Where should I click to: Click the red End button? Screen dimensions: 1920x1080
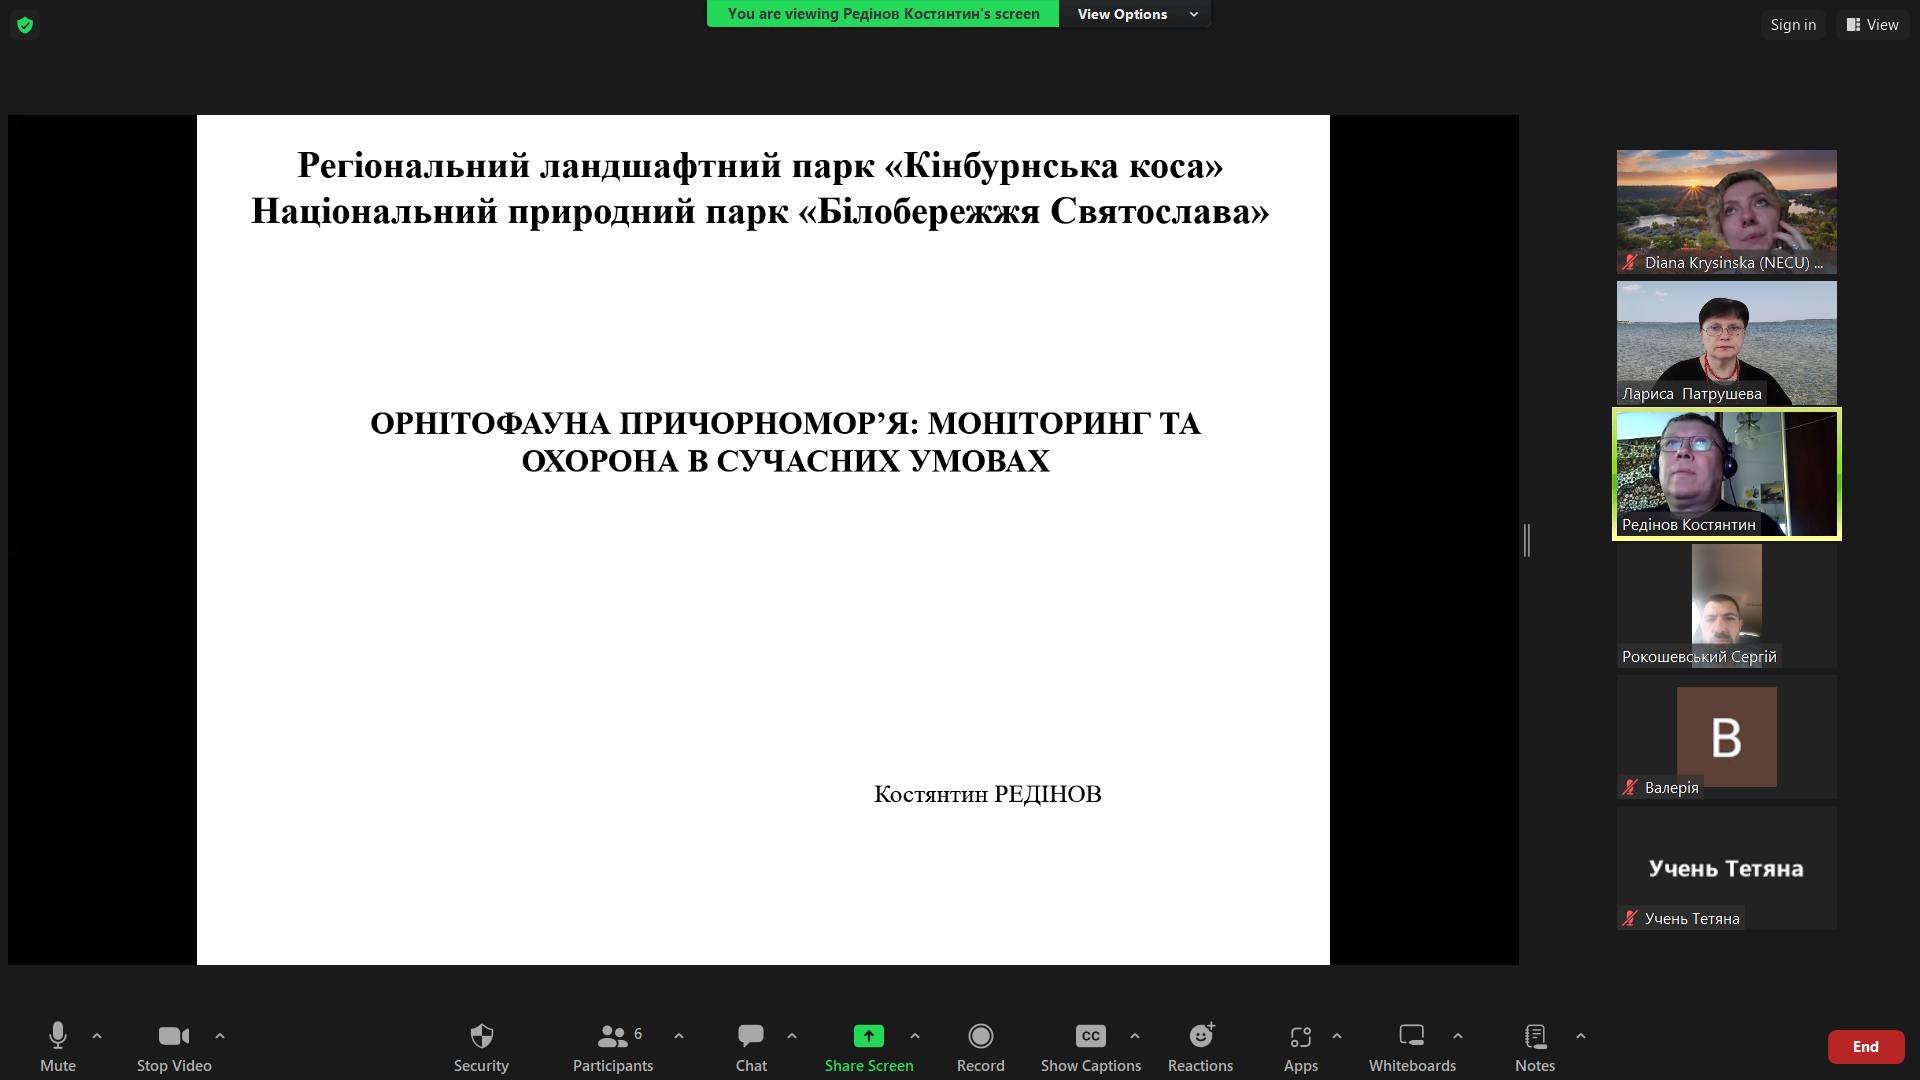[x=1865, y=1047]
